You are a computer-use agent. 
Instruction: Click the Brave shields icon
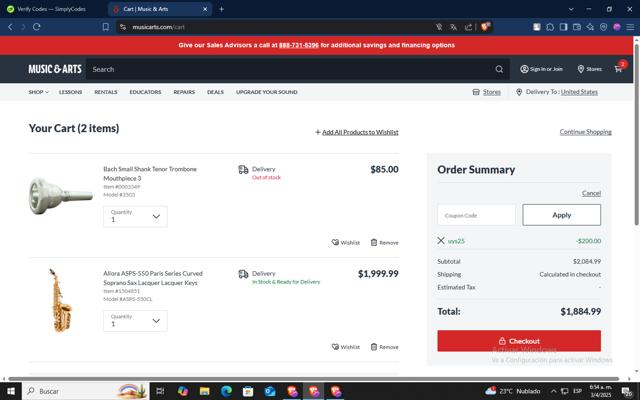[485, 27]
